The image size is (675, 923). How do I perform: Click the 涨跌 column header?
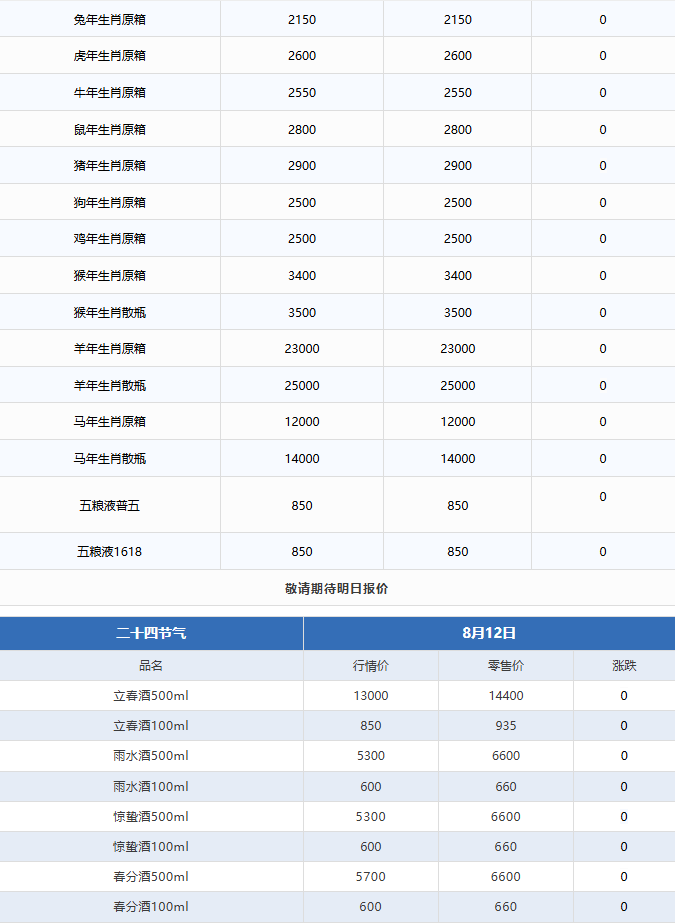(x=624, y=665)
